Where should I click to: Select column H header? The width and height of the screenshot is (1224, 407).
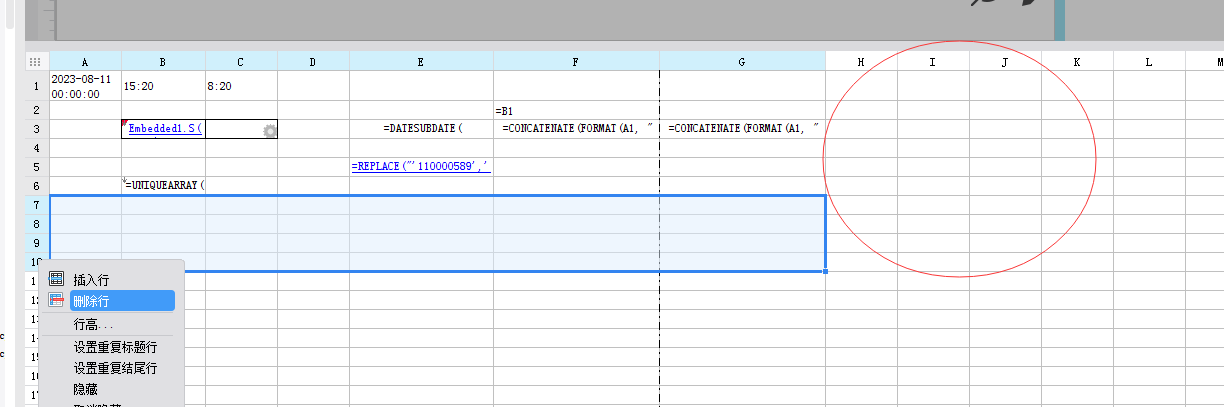[861, 62]
